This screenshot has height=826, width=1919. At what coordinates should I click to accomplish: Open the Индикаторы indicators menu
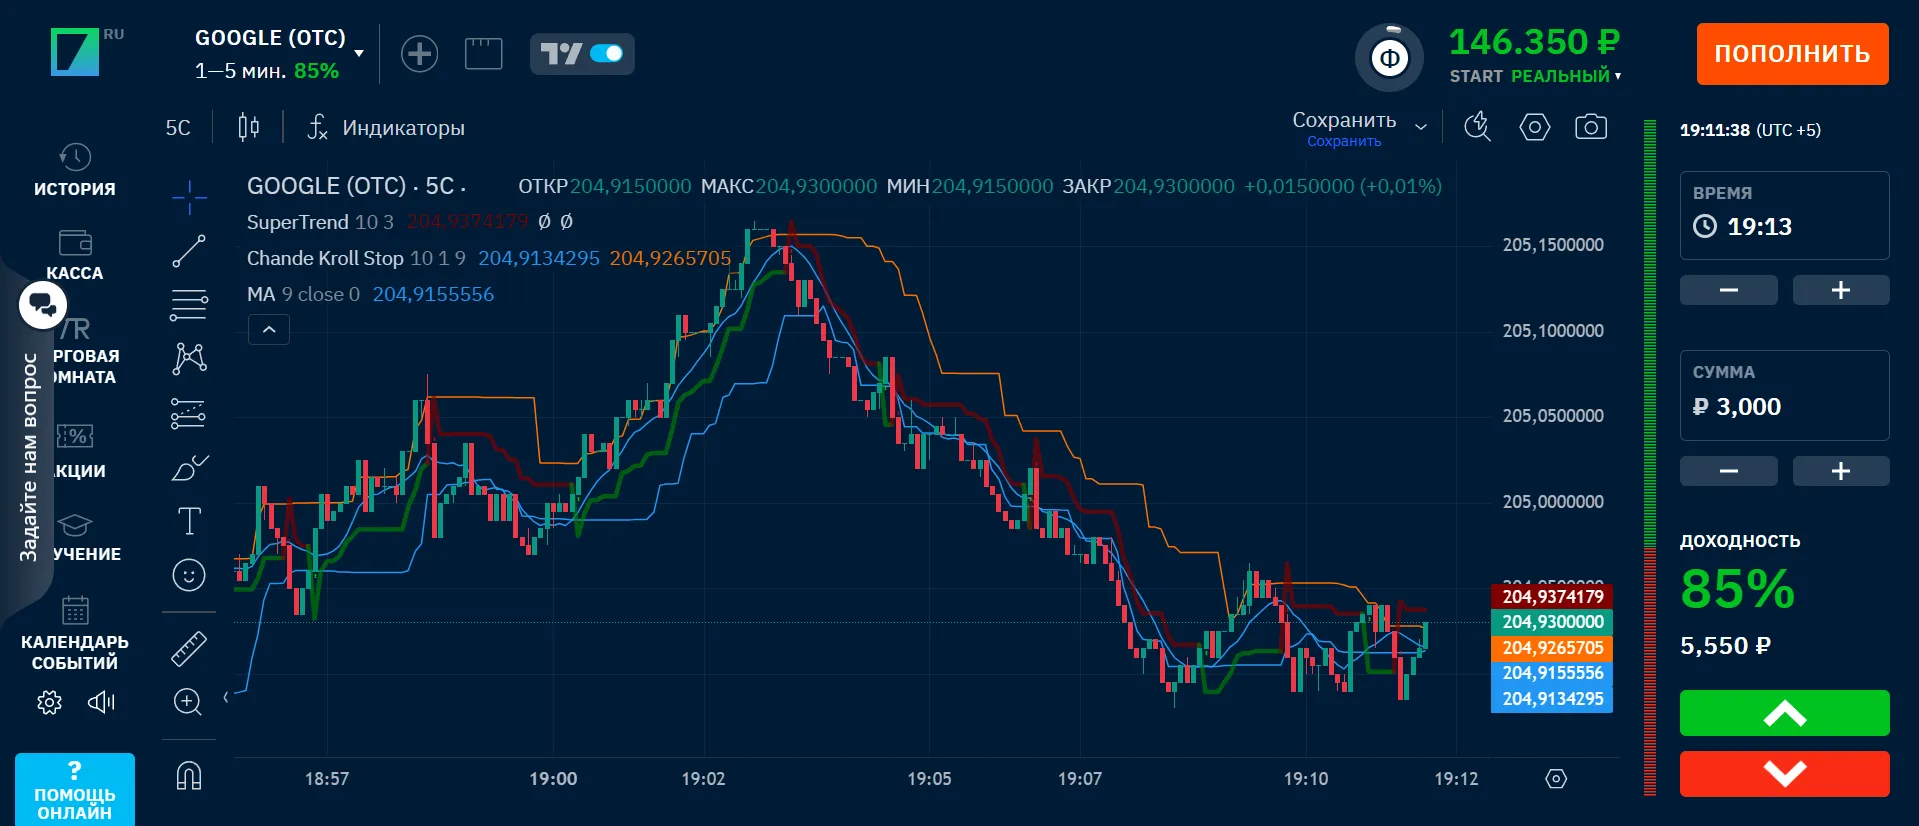[x=386, y=128]
